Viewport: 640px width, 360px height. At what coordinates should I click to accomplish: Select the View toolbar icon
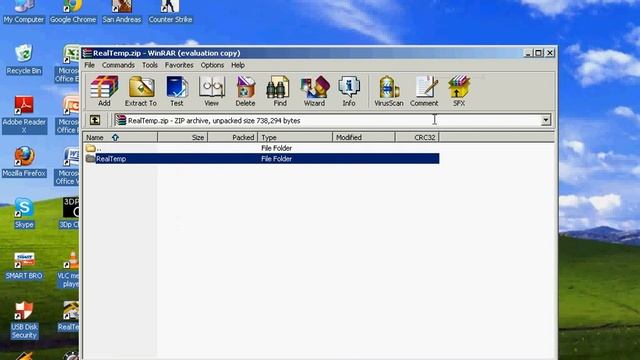pos(211,91)
